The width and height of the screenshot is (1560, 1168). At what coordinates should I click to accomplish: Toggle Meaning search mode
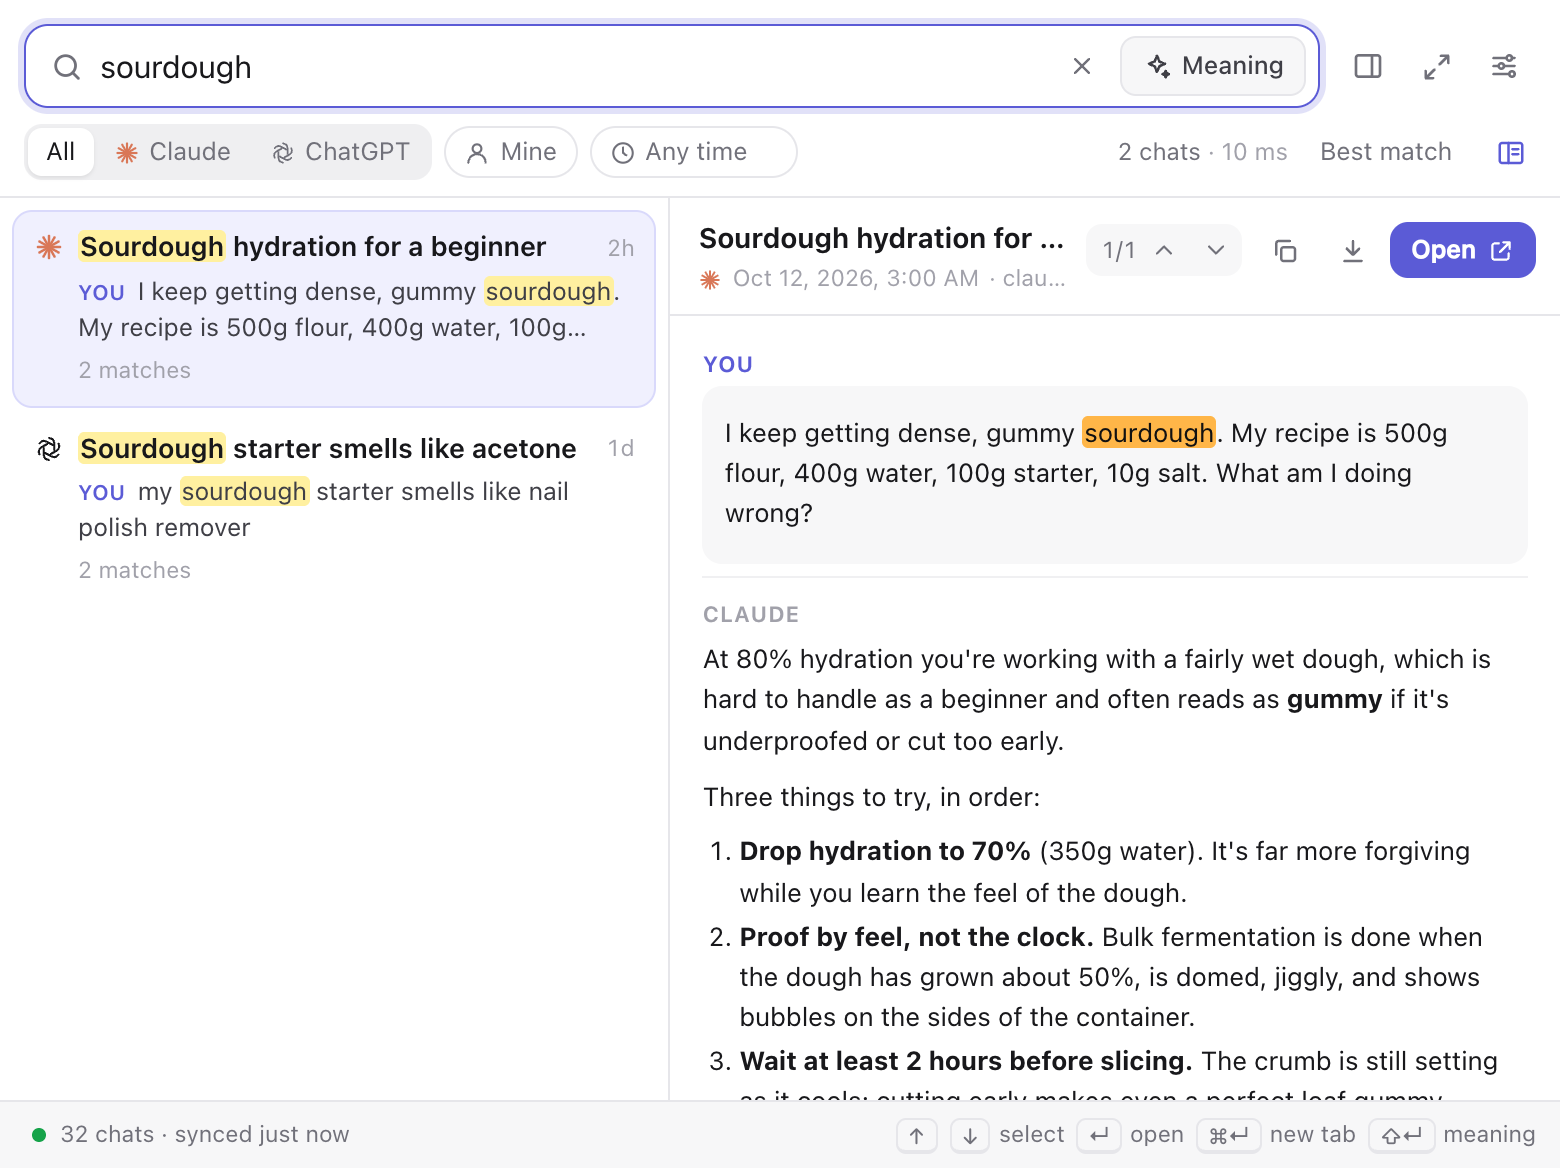pyautogui.click(x=1213, y=66)
